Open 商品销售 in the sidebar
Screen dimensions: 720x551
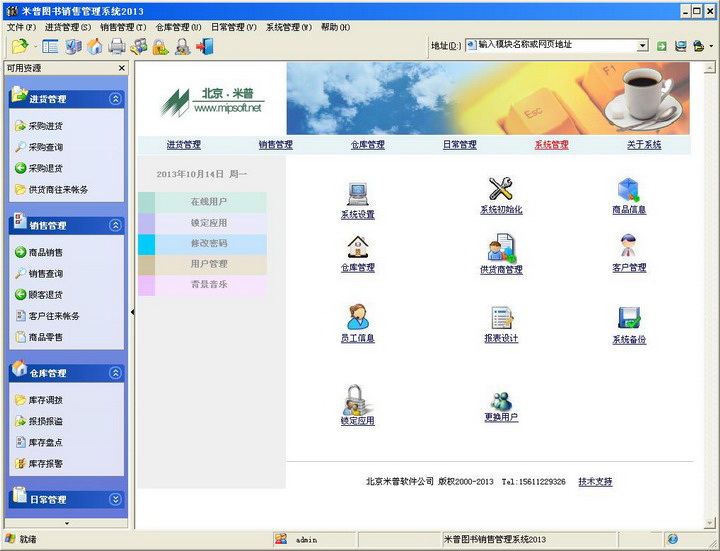pyautogui.click(x=39, y=252)
